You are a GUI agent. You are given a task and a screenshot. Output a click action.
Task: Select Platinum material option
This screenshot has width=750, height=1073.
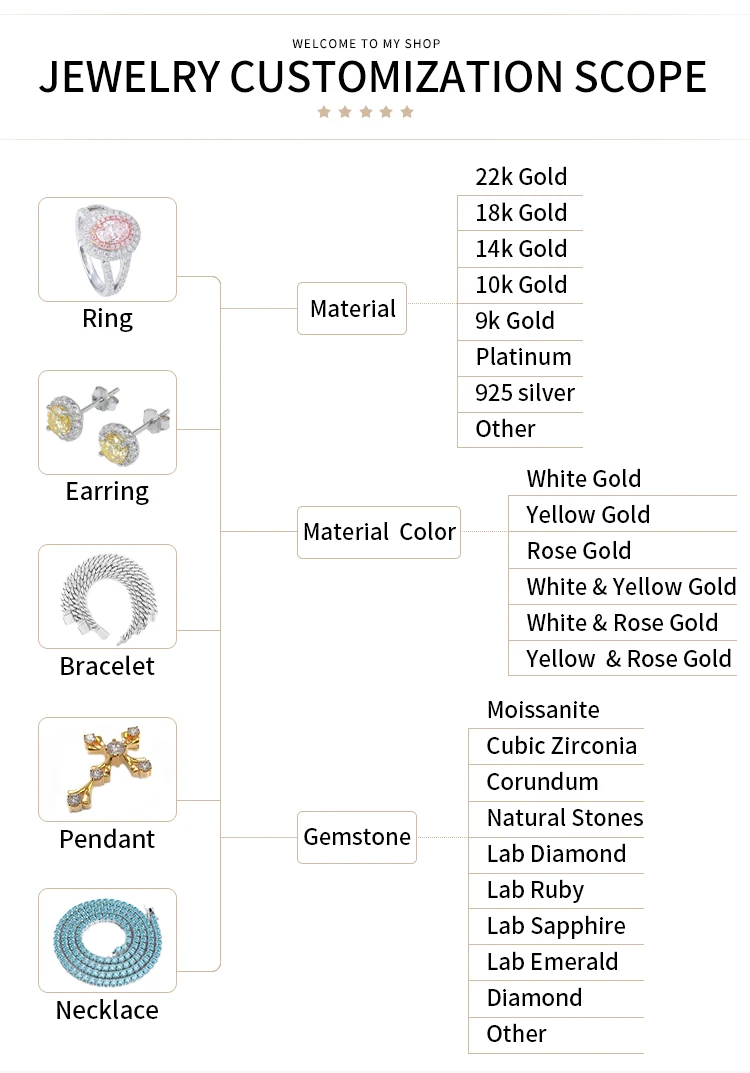[x=523, y=357]
